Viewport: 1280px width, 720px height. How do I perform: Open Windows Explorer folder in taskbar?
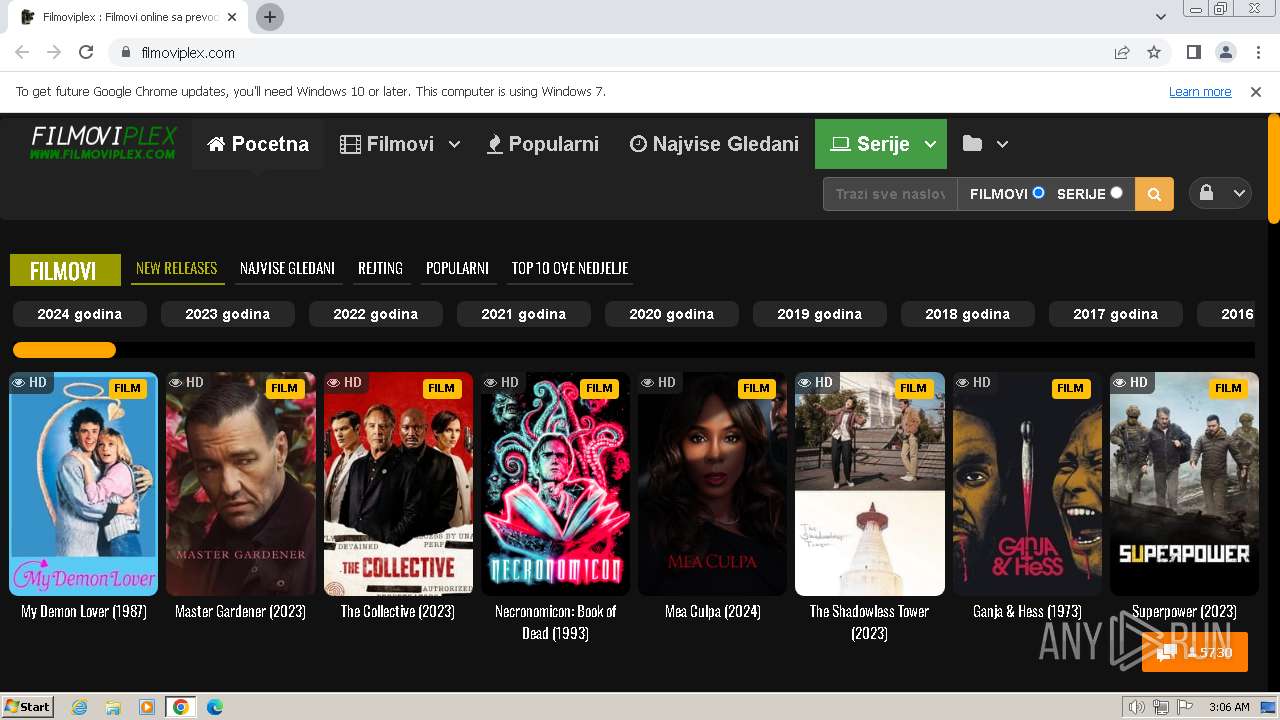[x=113, y=707]
